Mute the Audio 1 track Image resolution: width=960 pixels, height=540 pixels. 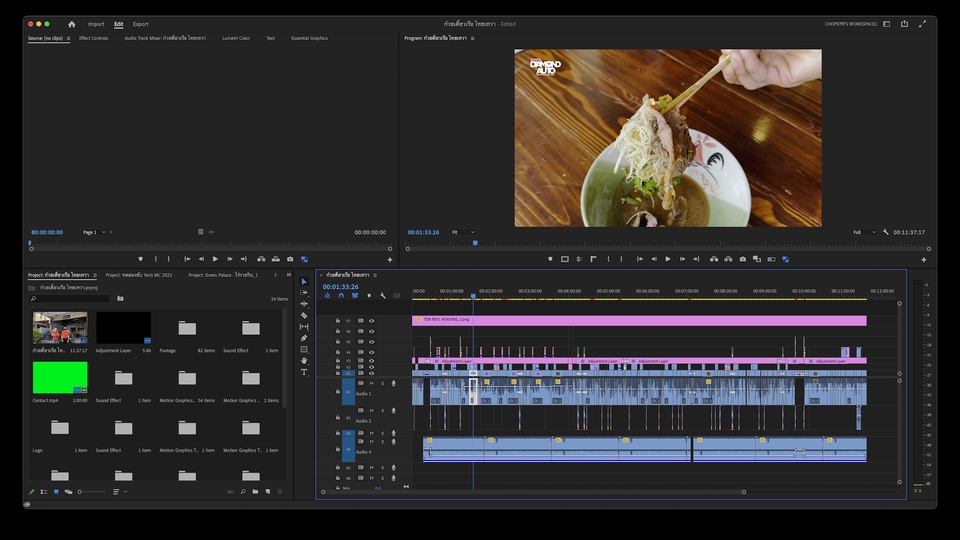[372, 383]
